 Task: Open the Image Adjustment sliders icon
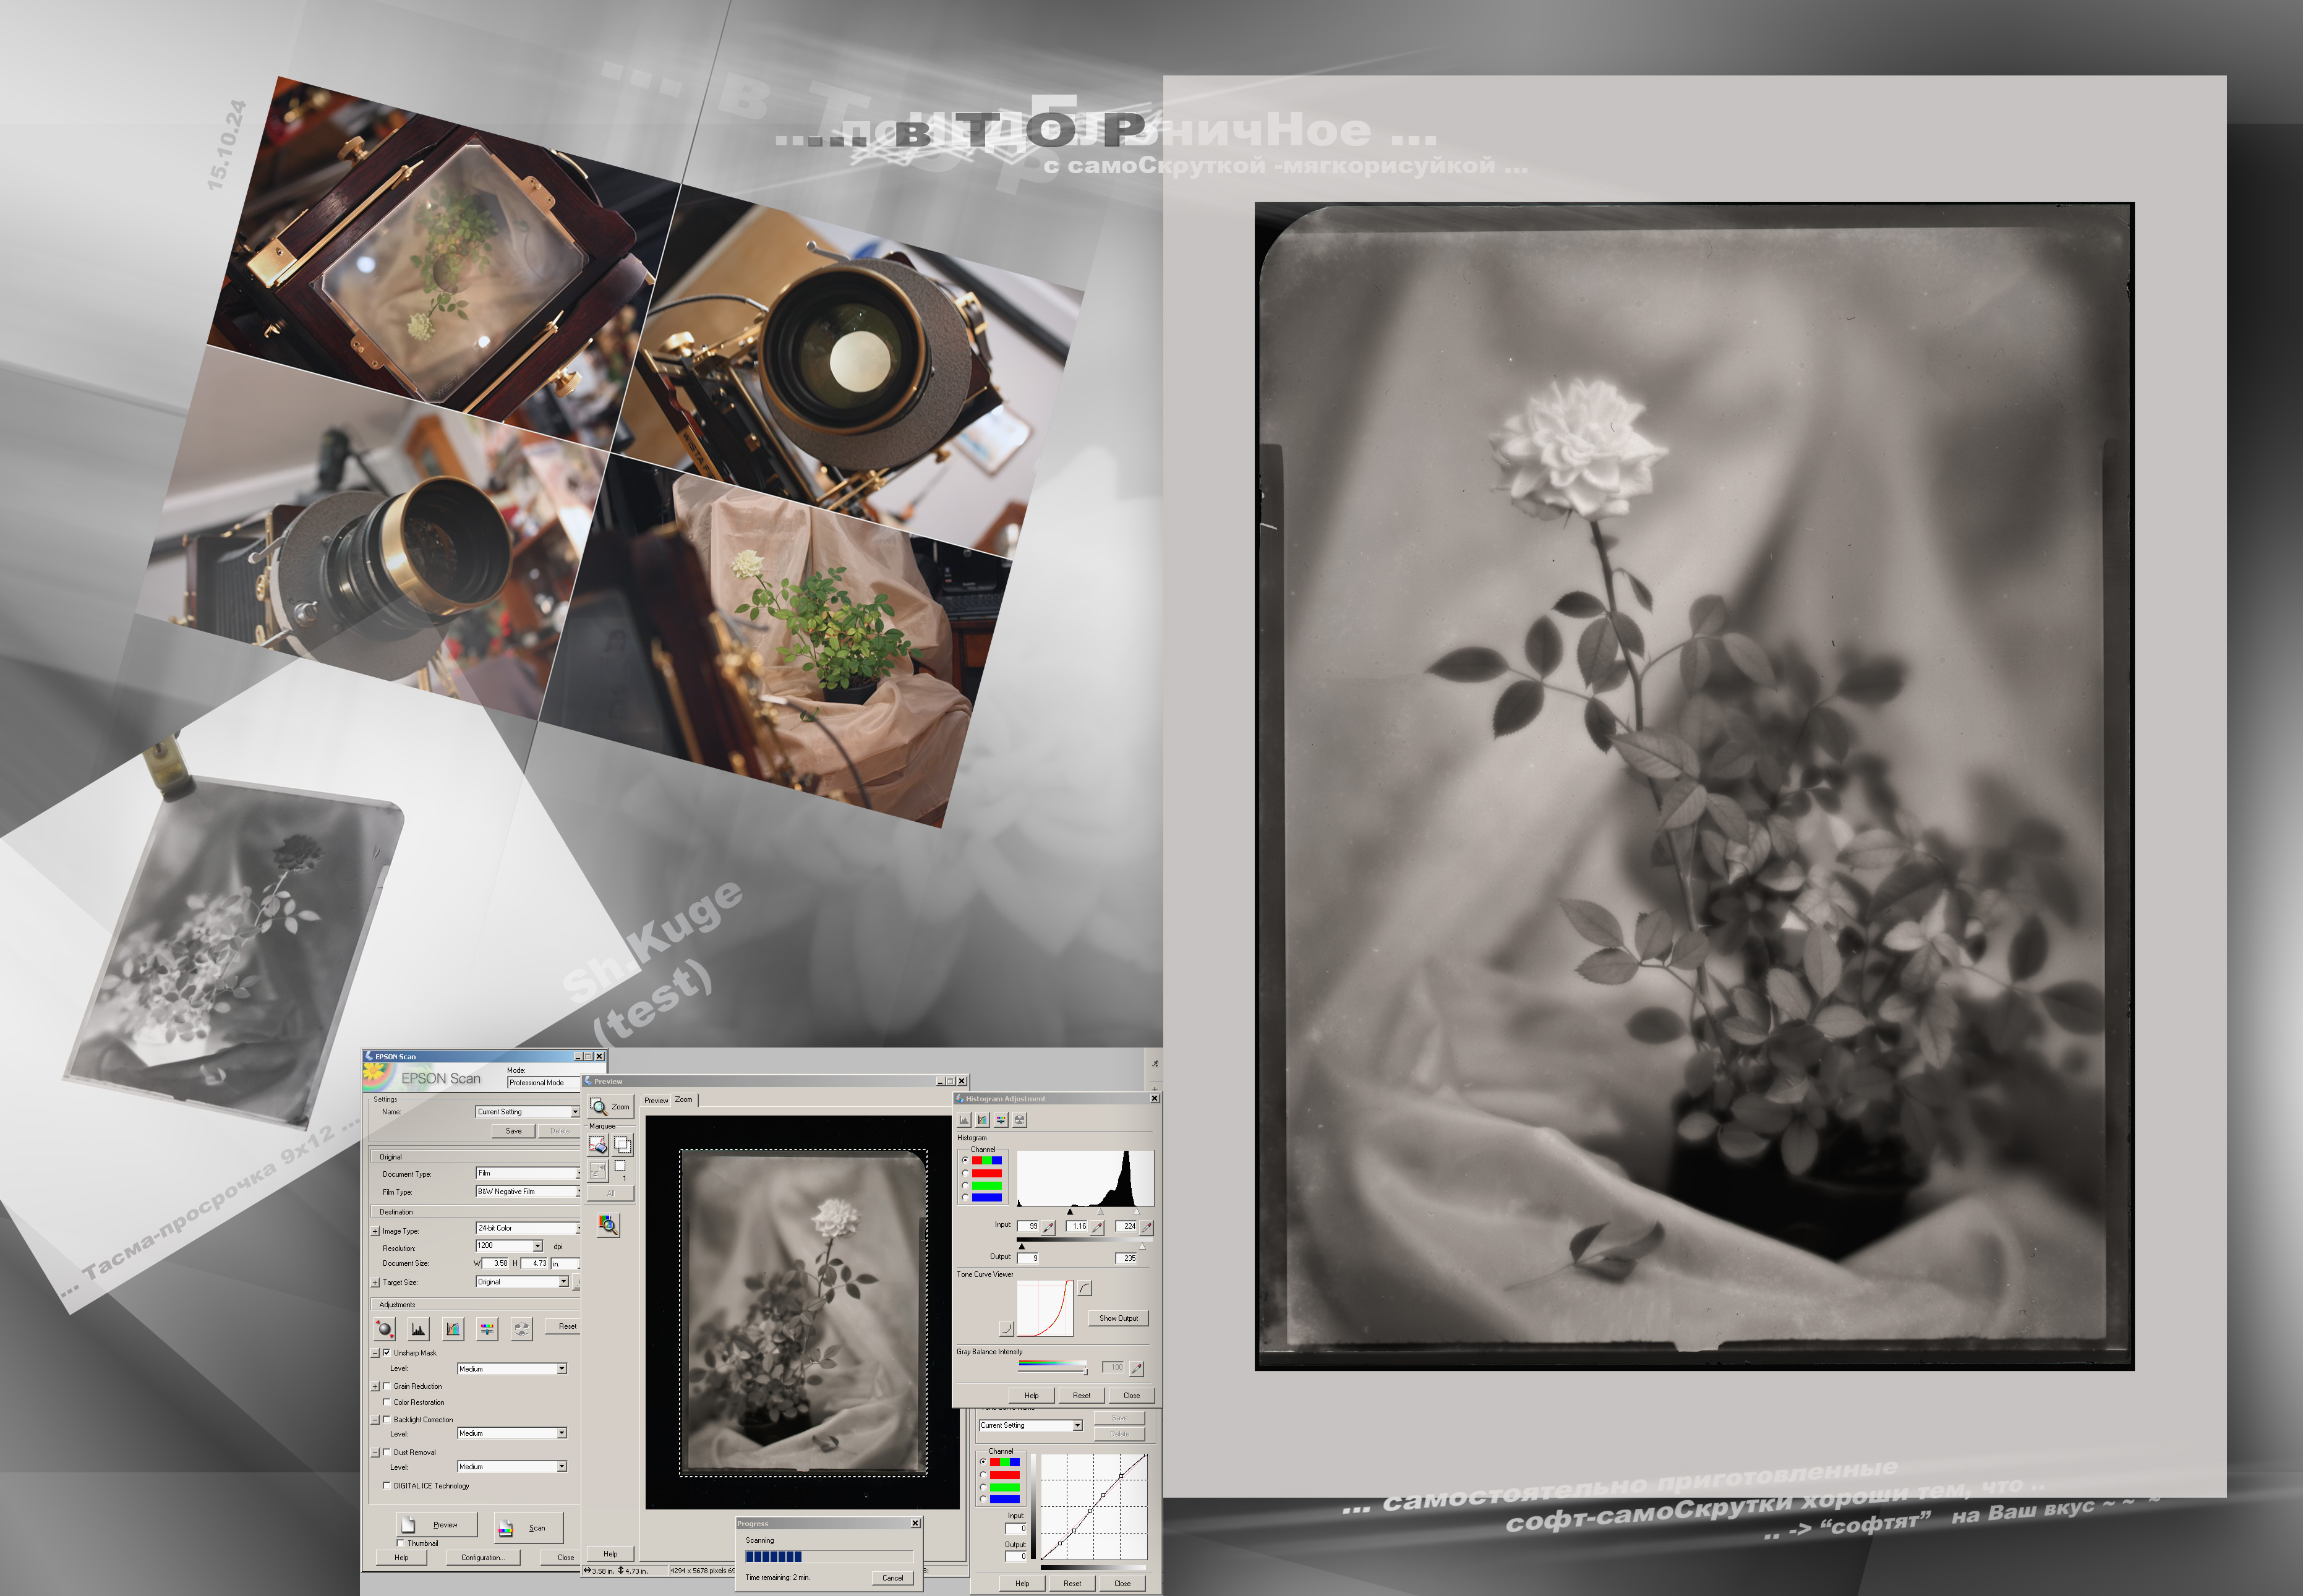pos(487,1329)
